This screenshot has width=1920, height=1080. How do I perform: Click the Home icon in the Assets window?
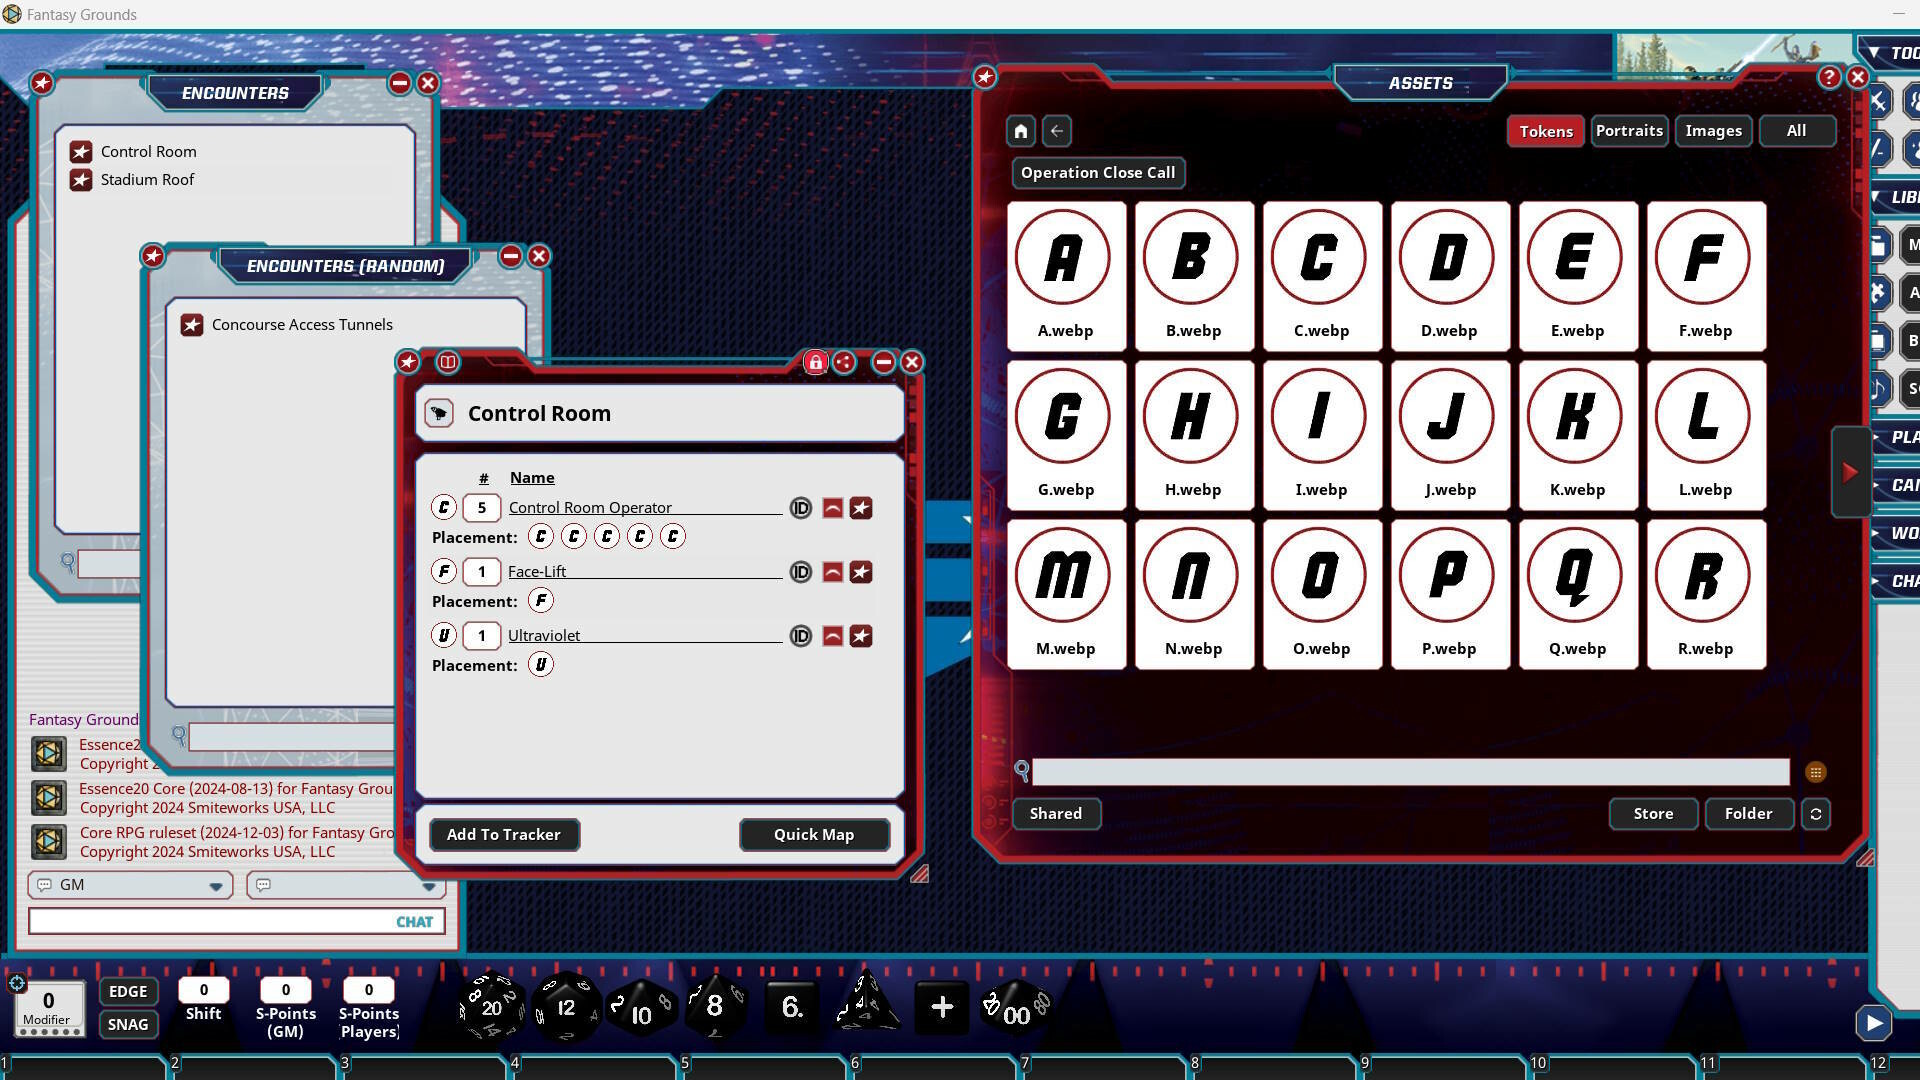point(1020,131)
